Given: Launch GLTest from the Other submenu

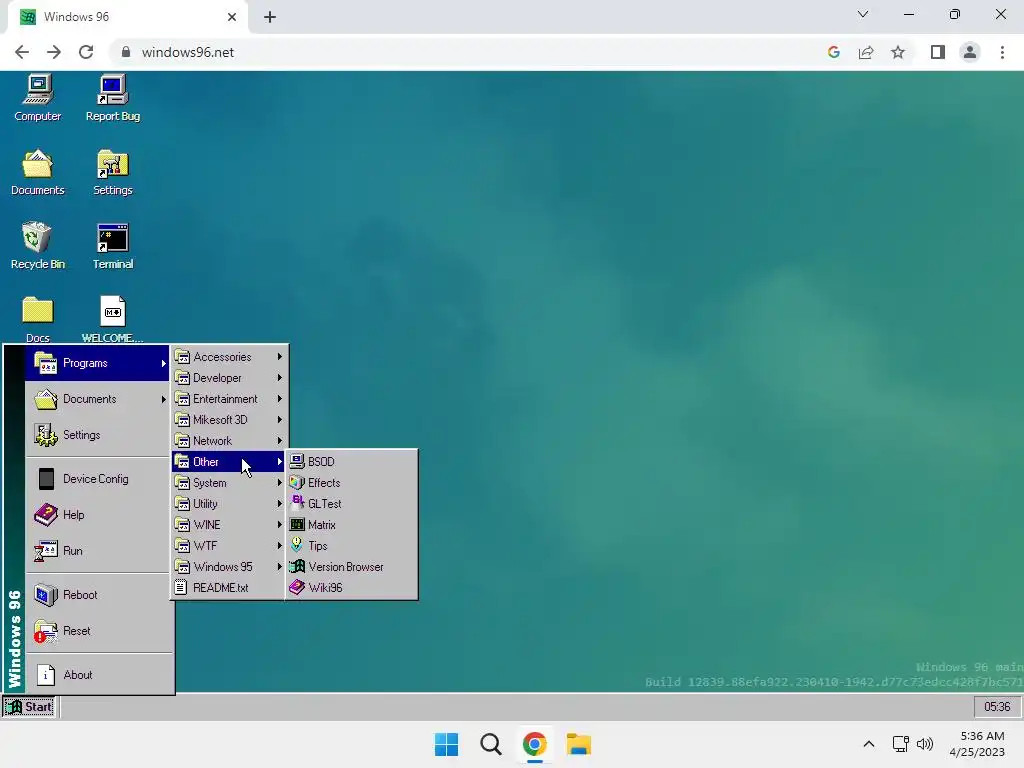Looking at the screenshot, I should [351, 504].
